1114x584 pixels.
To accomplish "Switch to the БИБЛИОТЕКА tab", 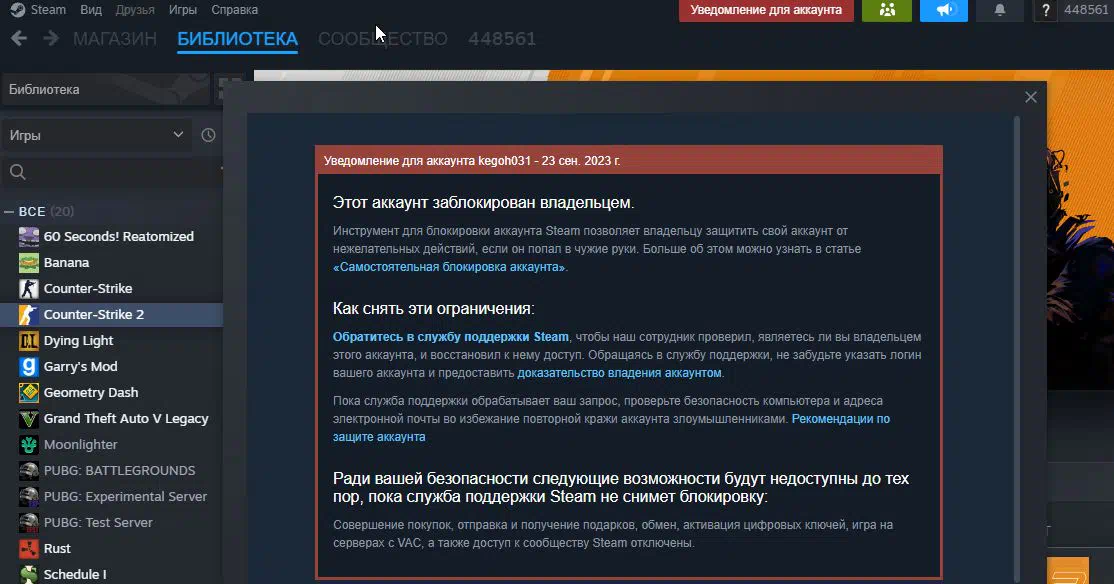I will coord(237,39).
